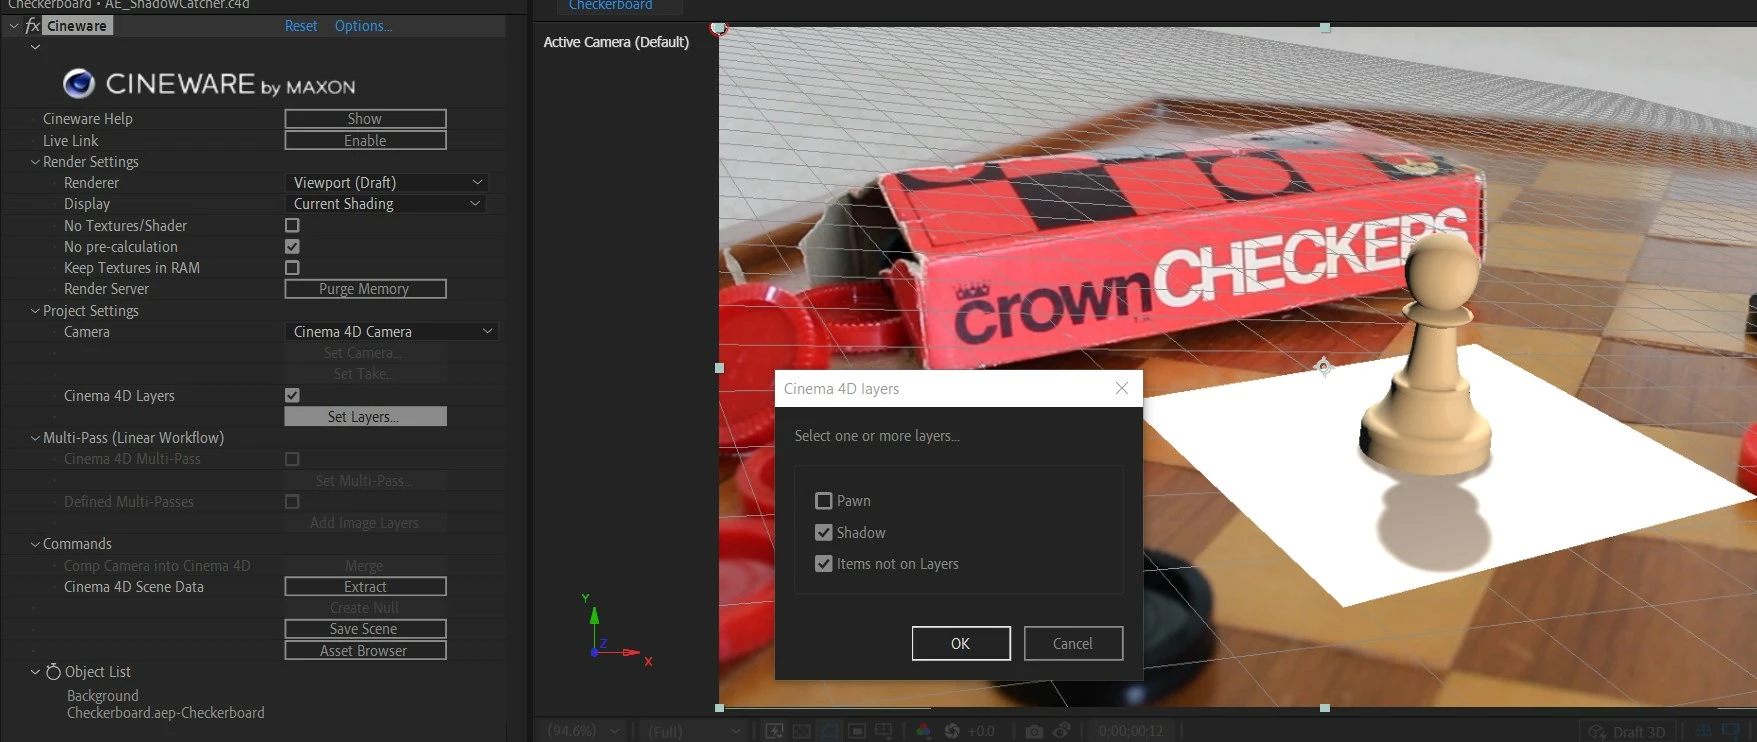Screen dimensions: 1757x742
Task: Click Reset link for Cineware effect
Action: pyautogui.click(x=301, y=26)
